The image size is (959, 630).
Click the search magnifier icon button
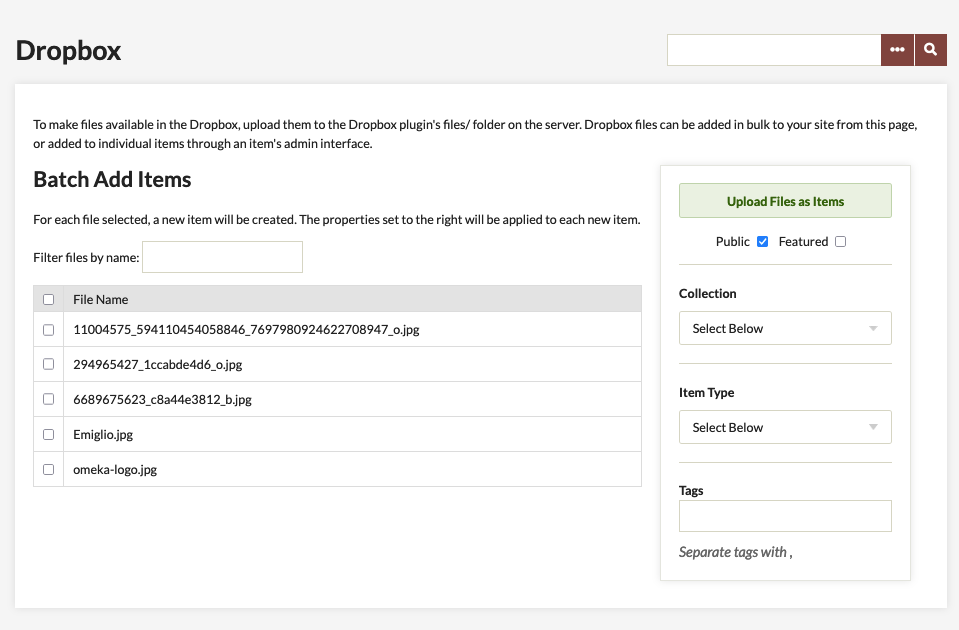click(930, 50)
